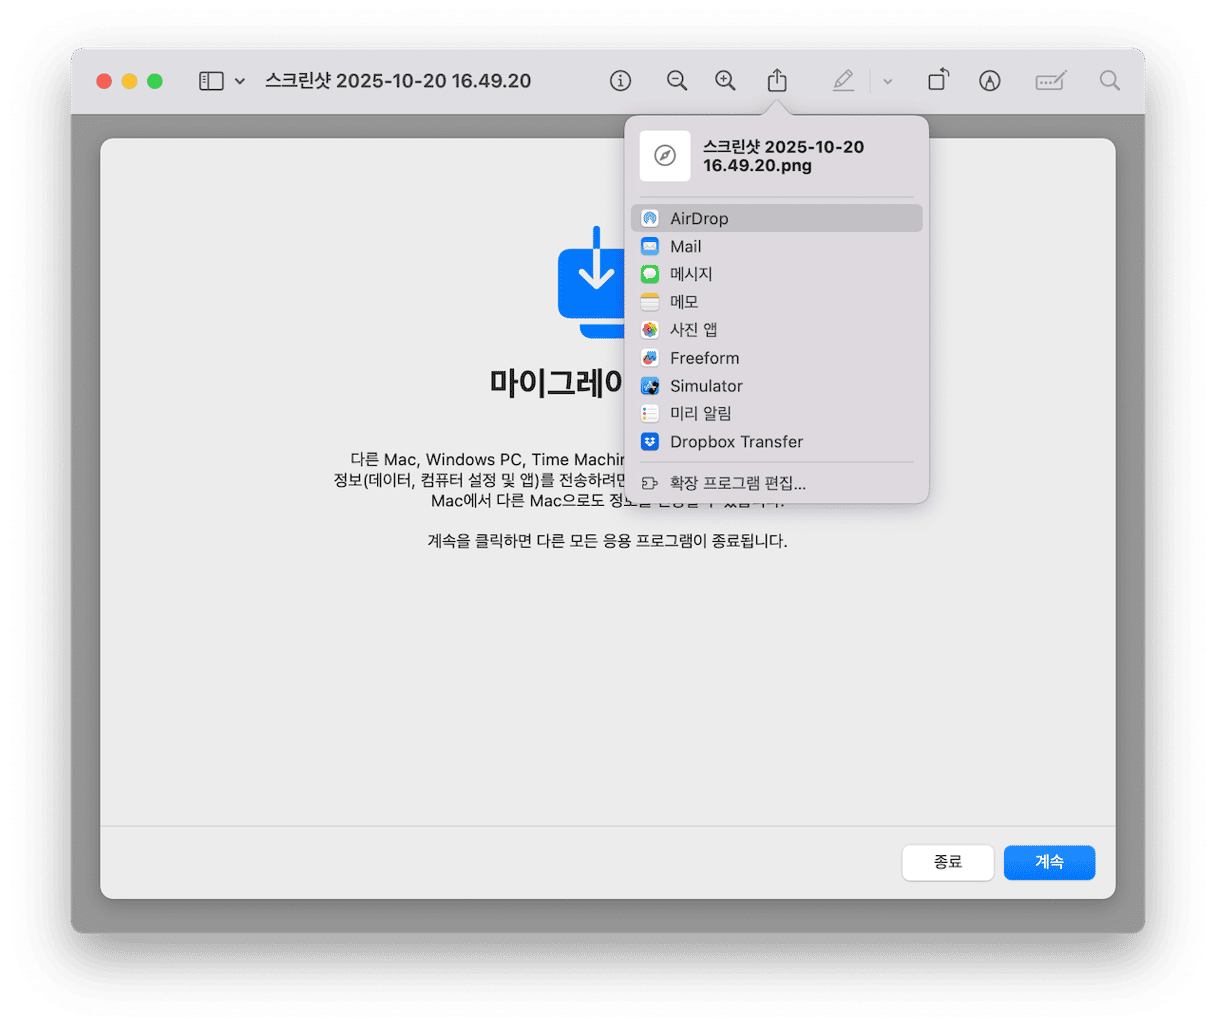Click the Search magnifier icon
The height and width of the screenshot is (1027, 1216).
click(x=1109, y=81)
